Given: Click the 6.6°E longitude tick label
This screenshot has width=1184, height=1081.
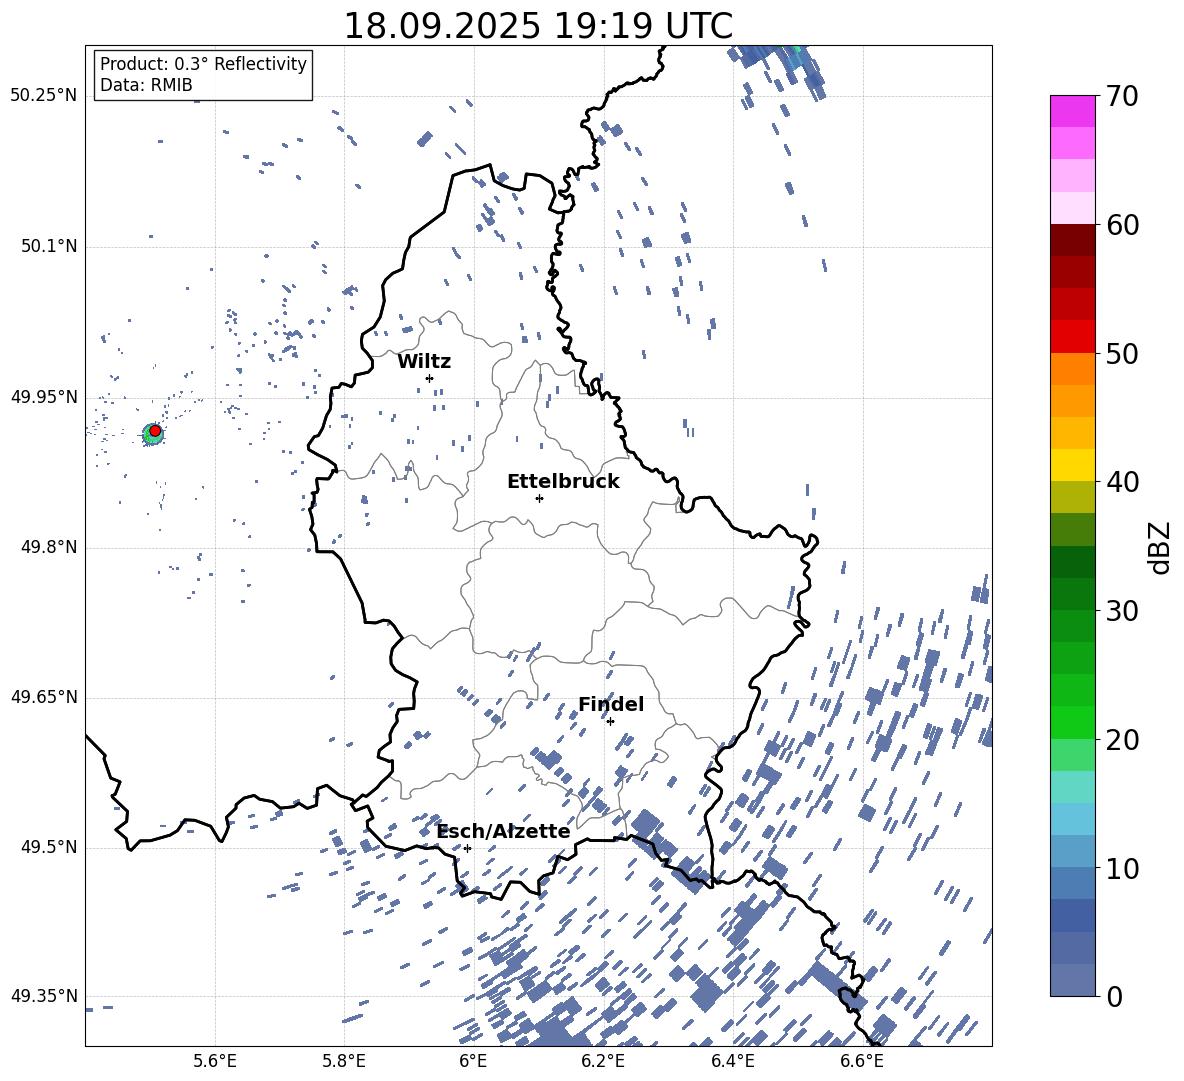Looking at the screenshot, I should (x=862, y=1061).
